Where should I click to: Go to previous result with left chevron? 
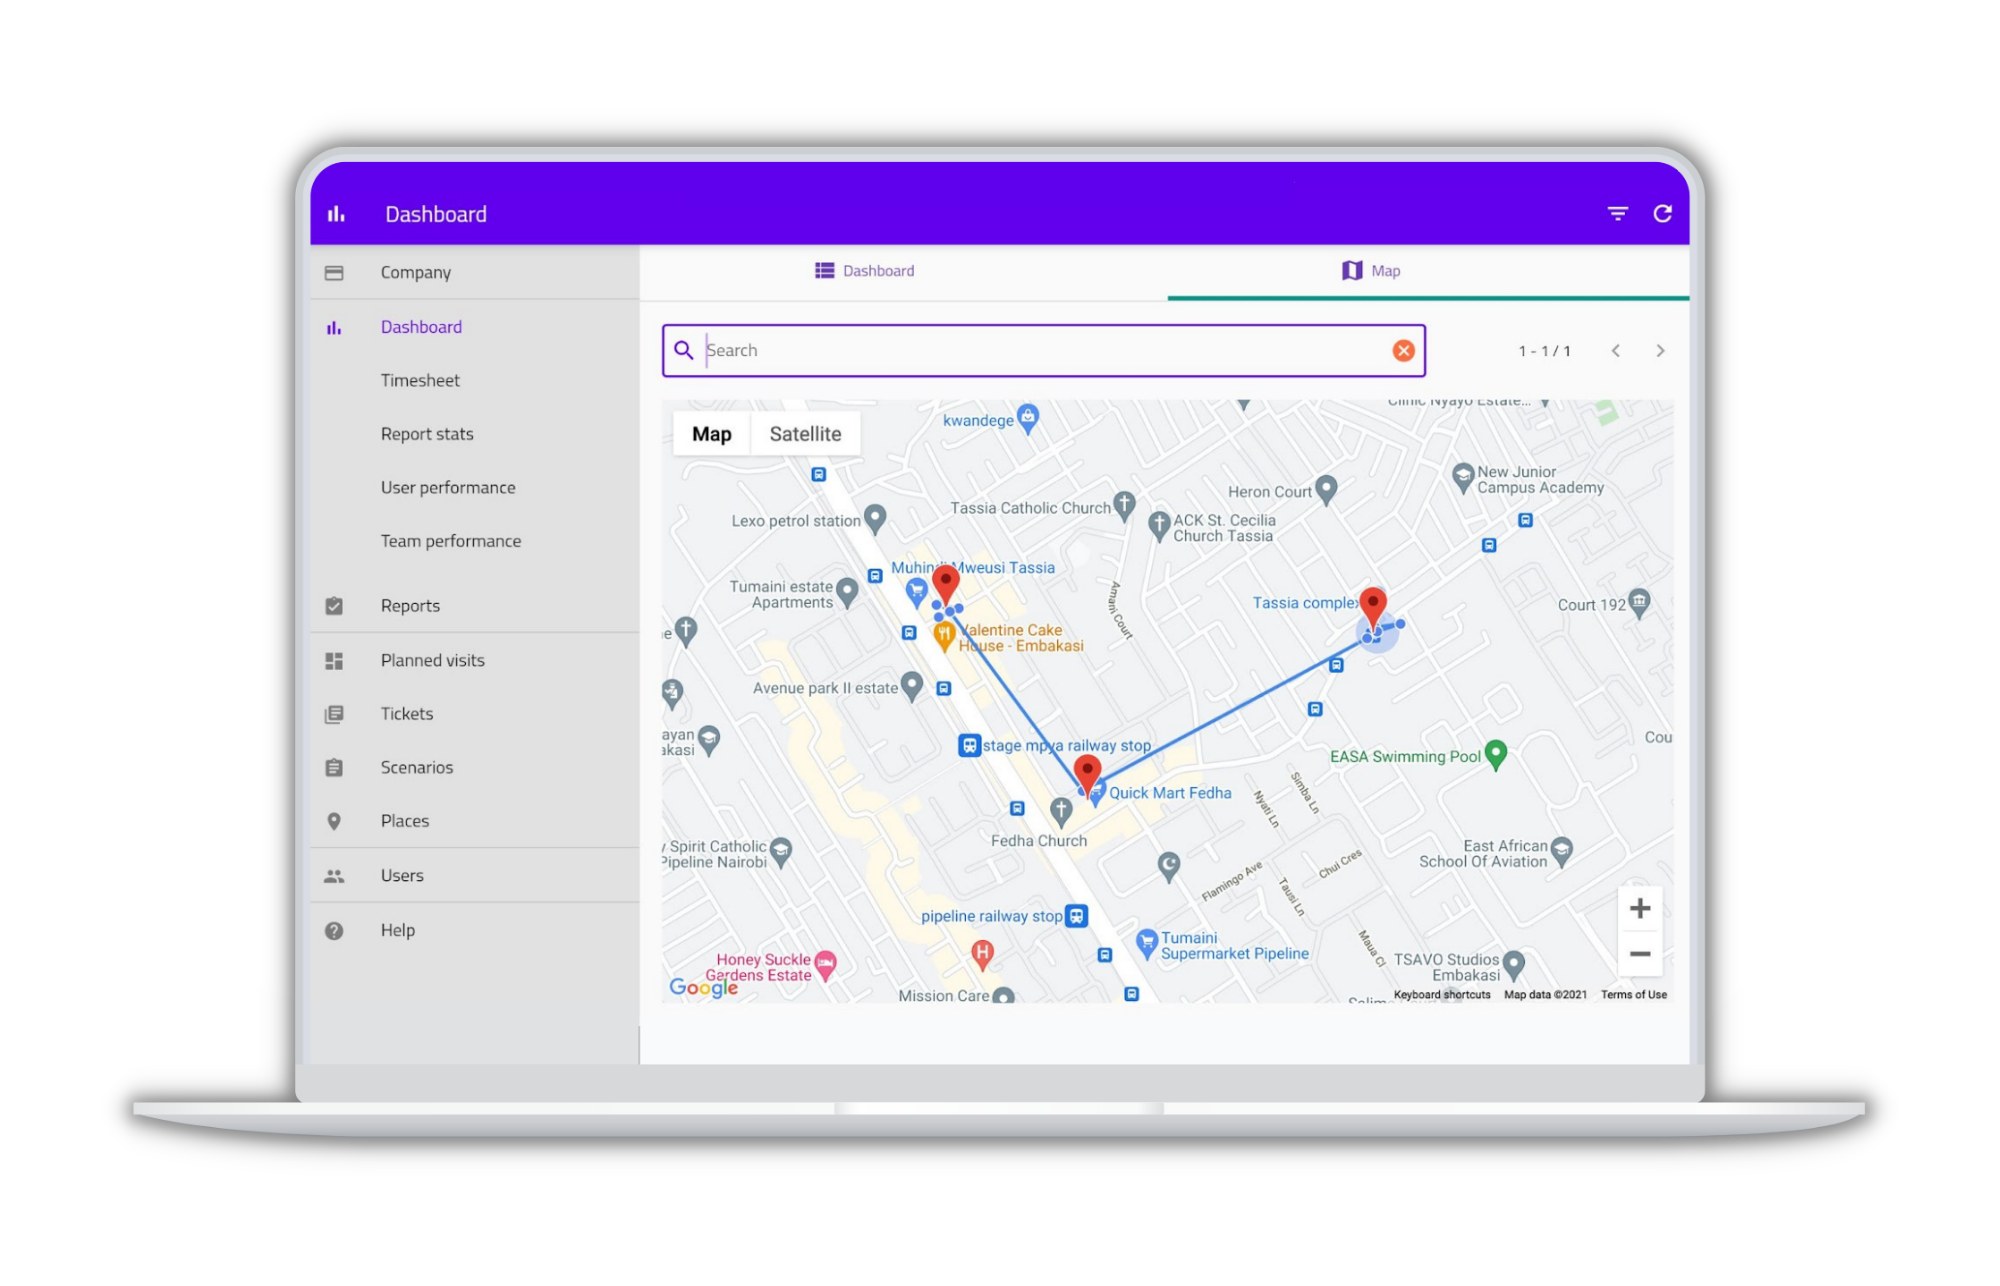coord(1616,350)
